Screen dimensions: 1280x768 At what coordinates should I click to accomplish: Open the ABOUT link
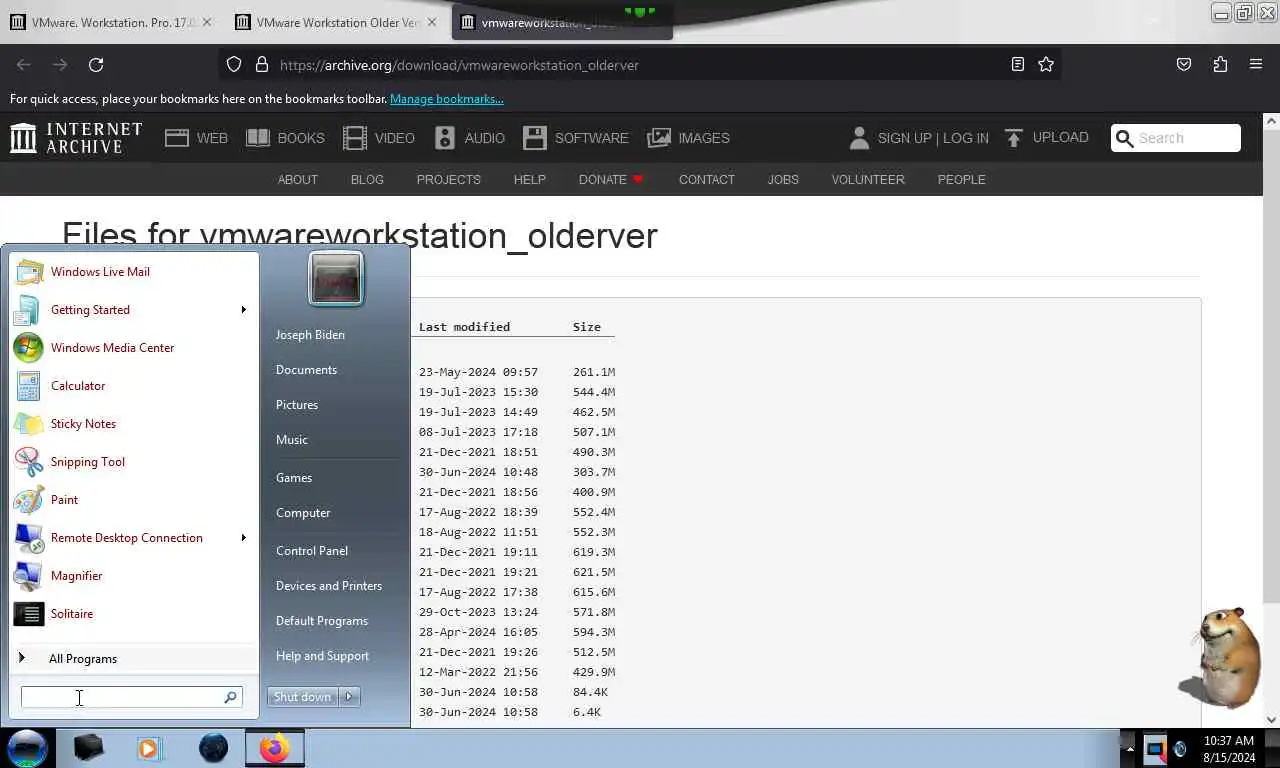point(298,180)
